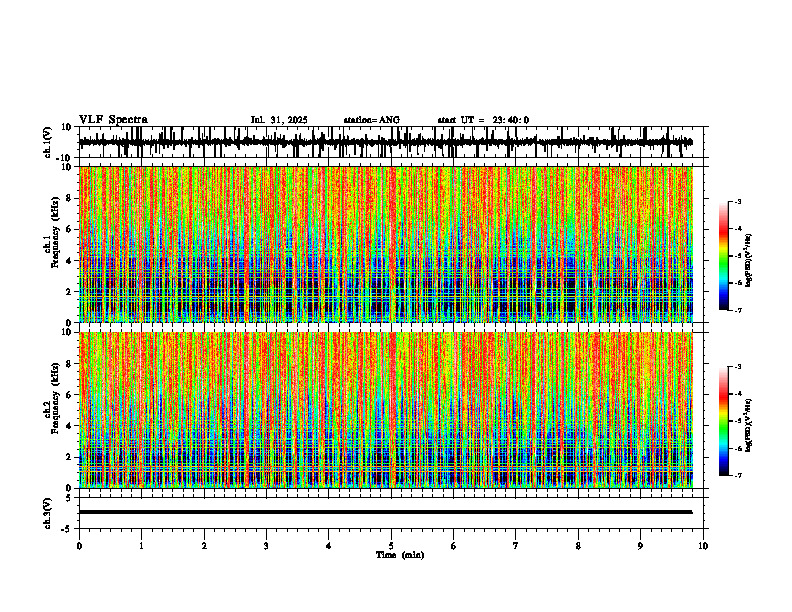Click the ch.2 spectrogram color scale bar
Screen dimensions: 792x612
point(723,421)
